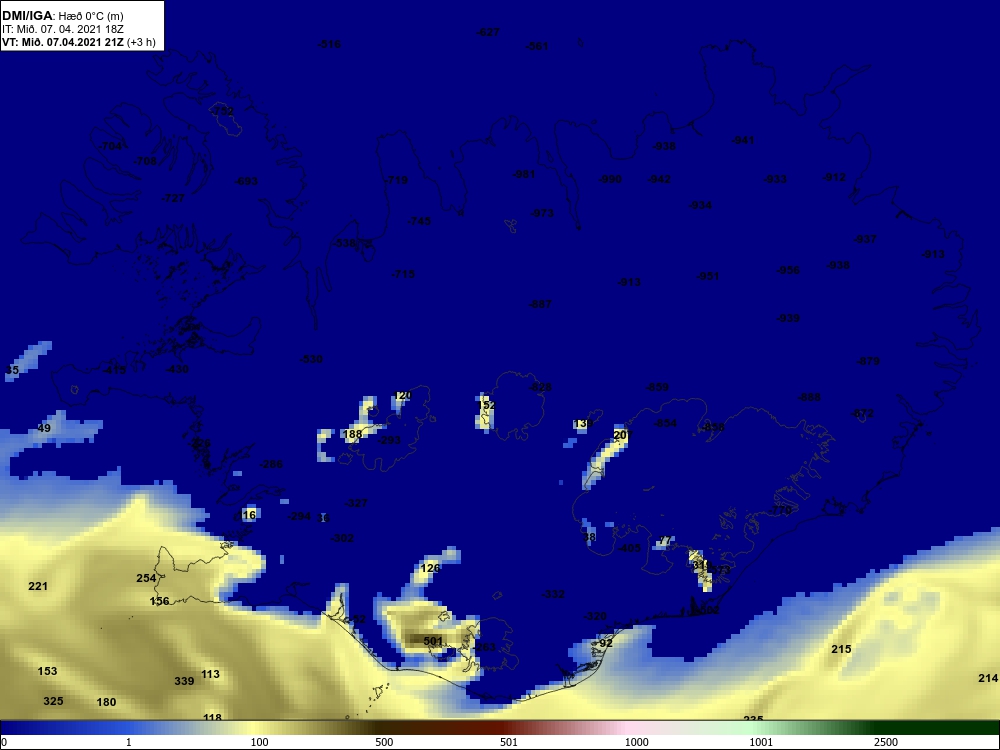Click the IT: Mið. 07. 04. 2021 18Z line
Image resolution: width=1000 pixels, height=750 pixels.
point(61,29)
